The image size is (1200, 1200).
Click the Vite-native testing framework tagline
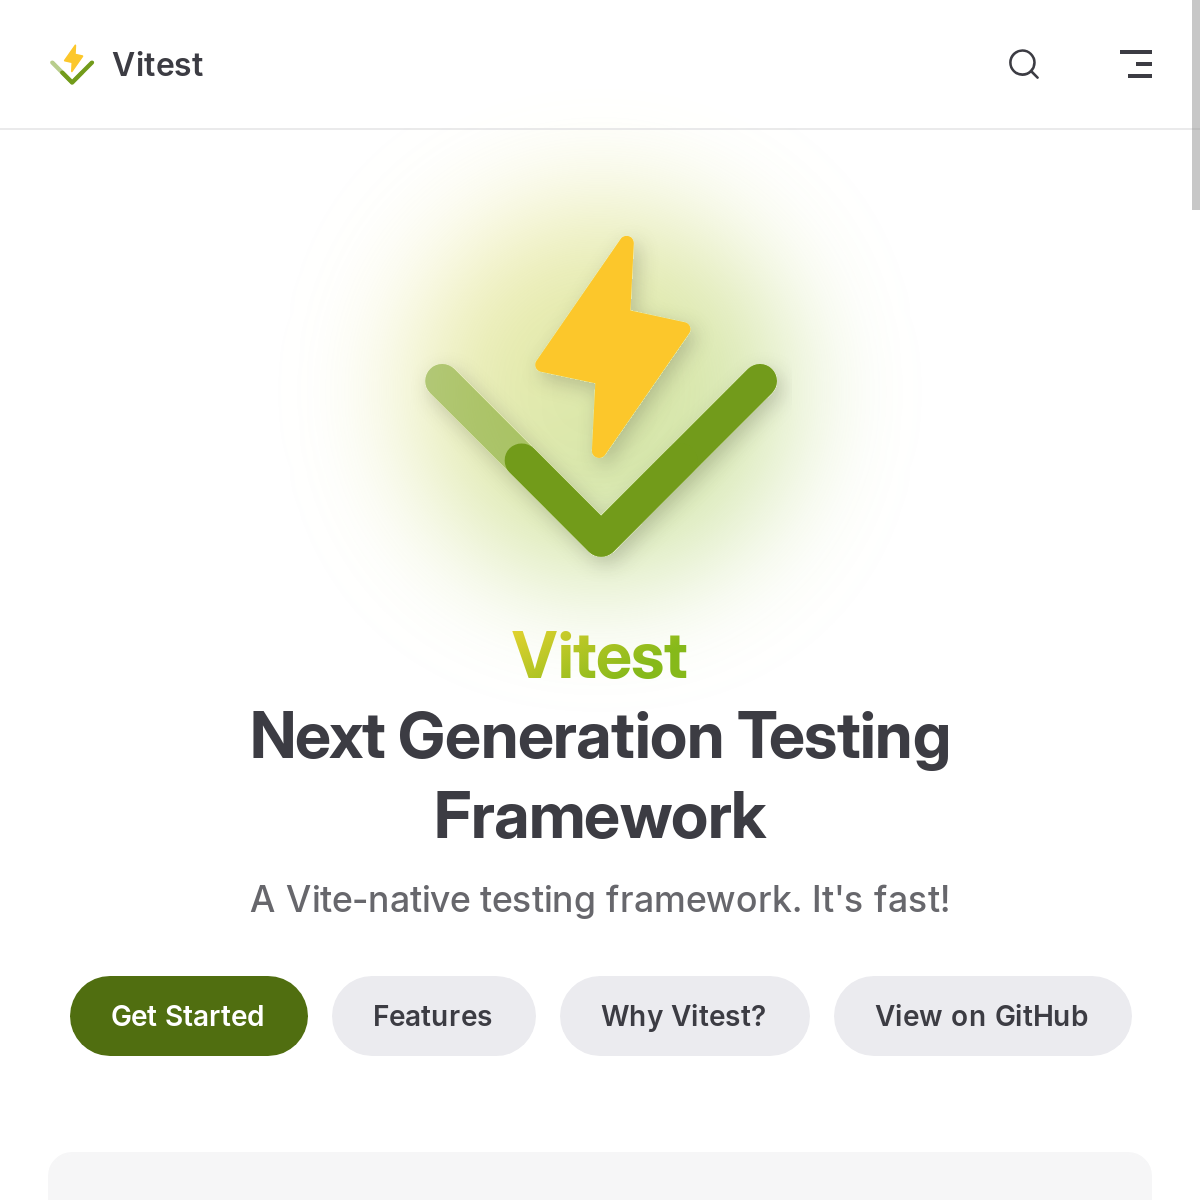600,900
